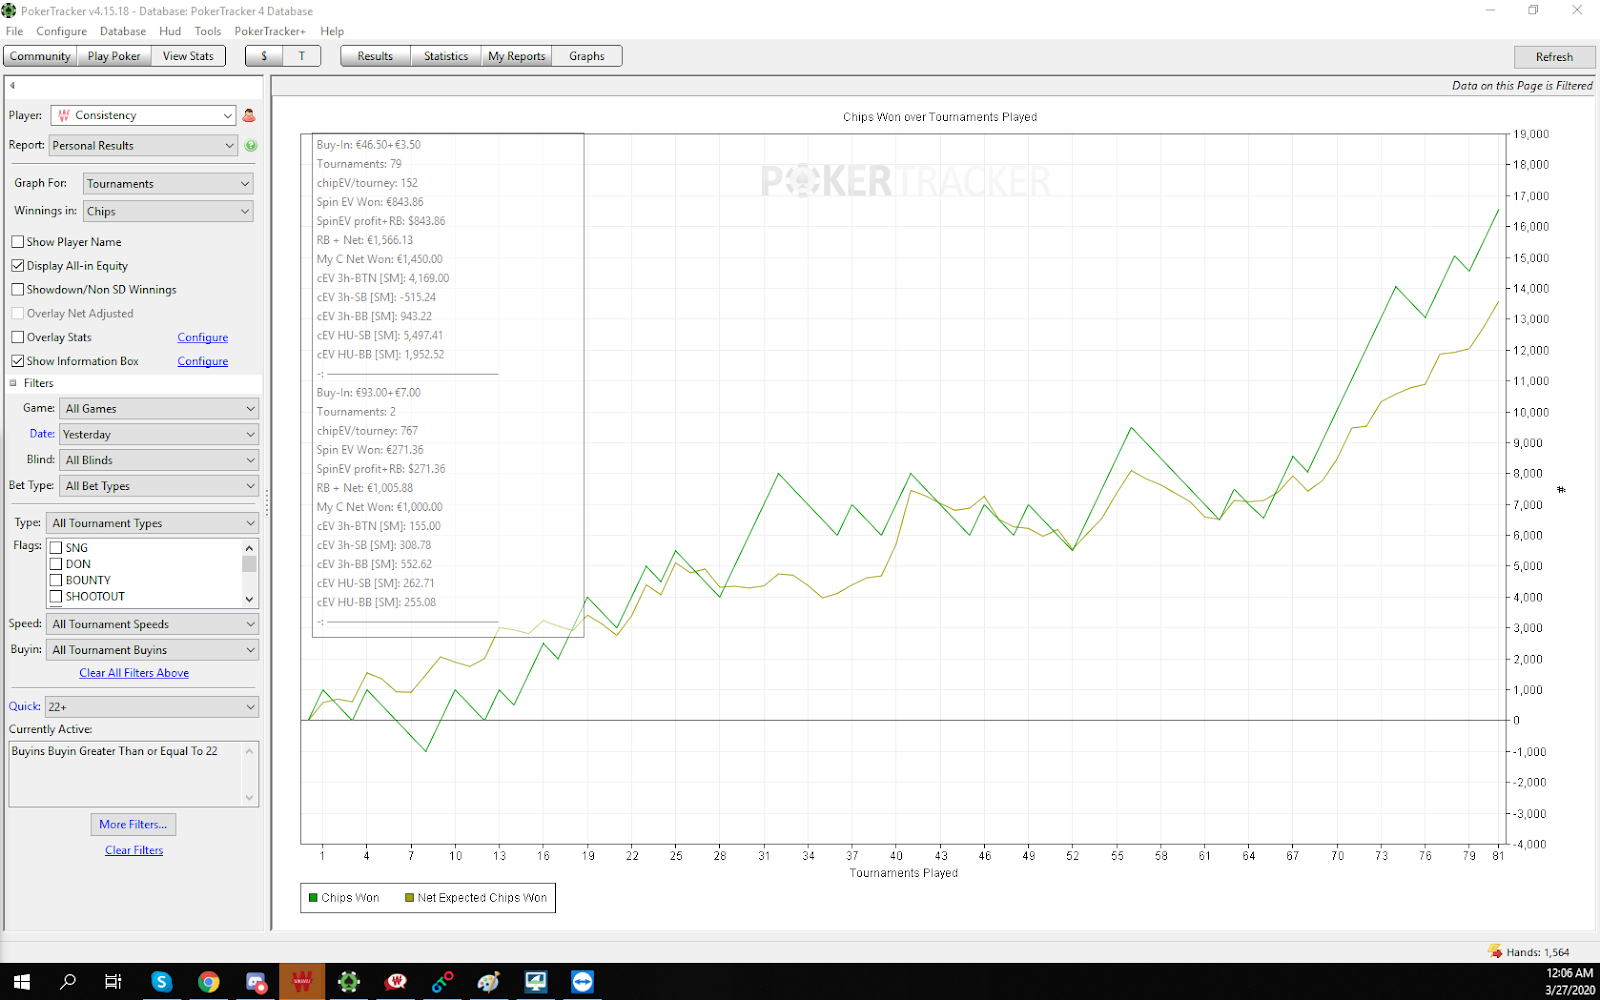Open TeamViewer from the taskbar
Viewport: 1600px width, 1000px height.
pos(582,982)
